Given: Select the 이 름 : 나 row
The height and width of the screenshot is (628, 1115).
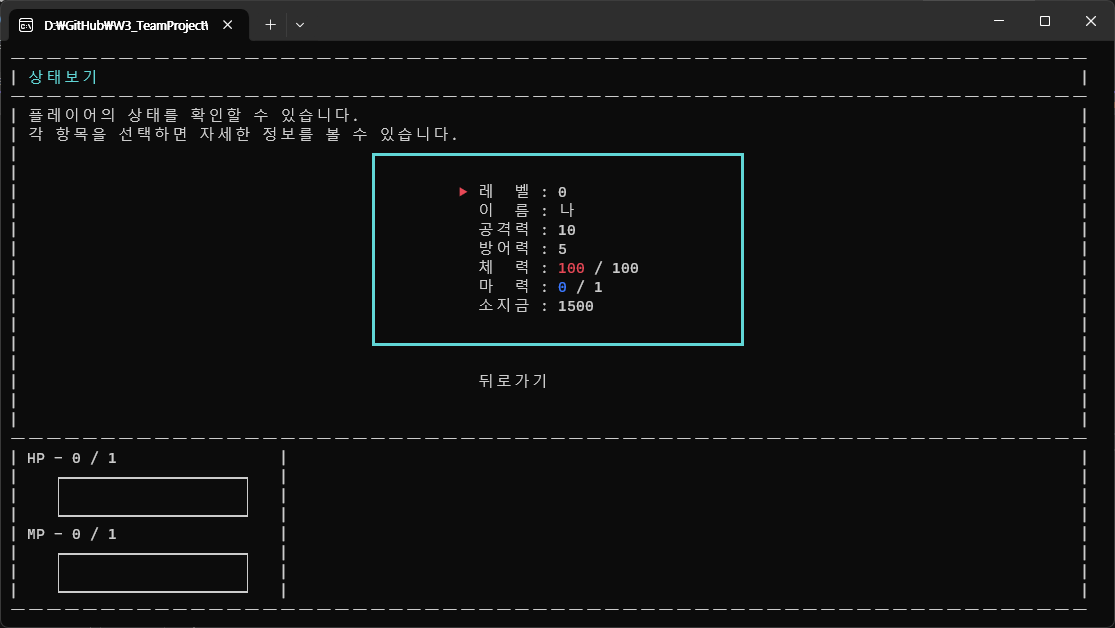Looking at the screenshot, I should coord(526,211).
